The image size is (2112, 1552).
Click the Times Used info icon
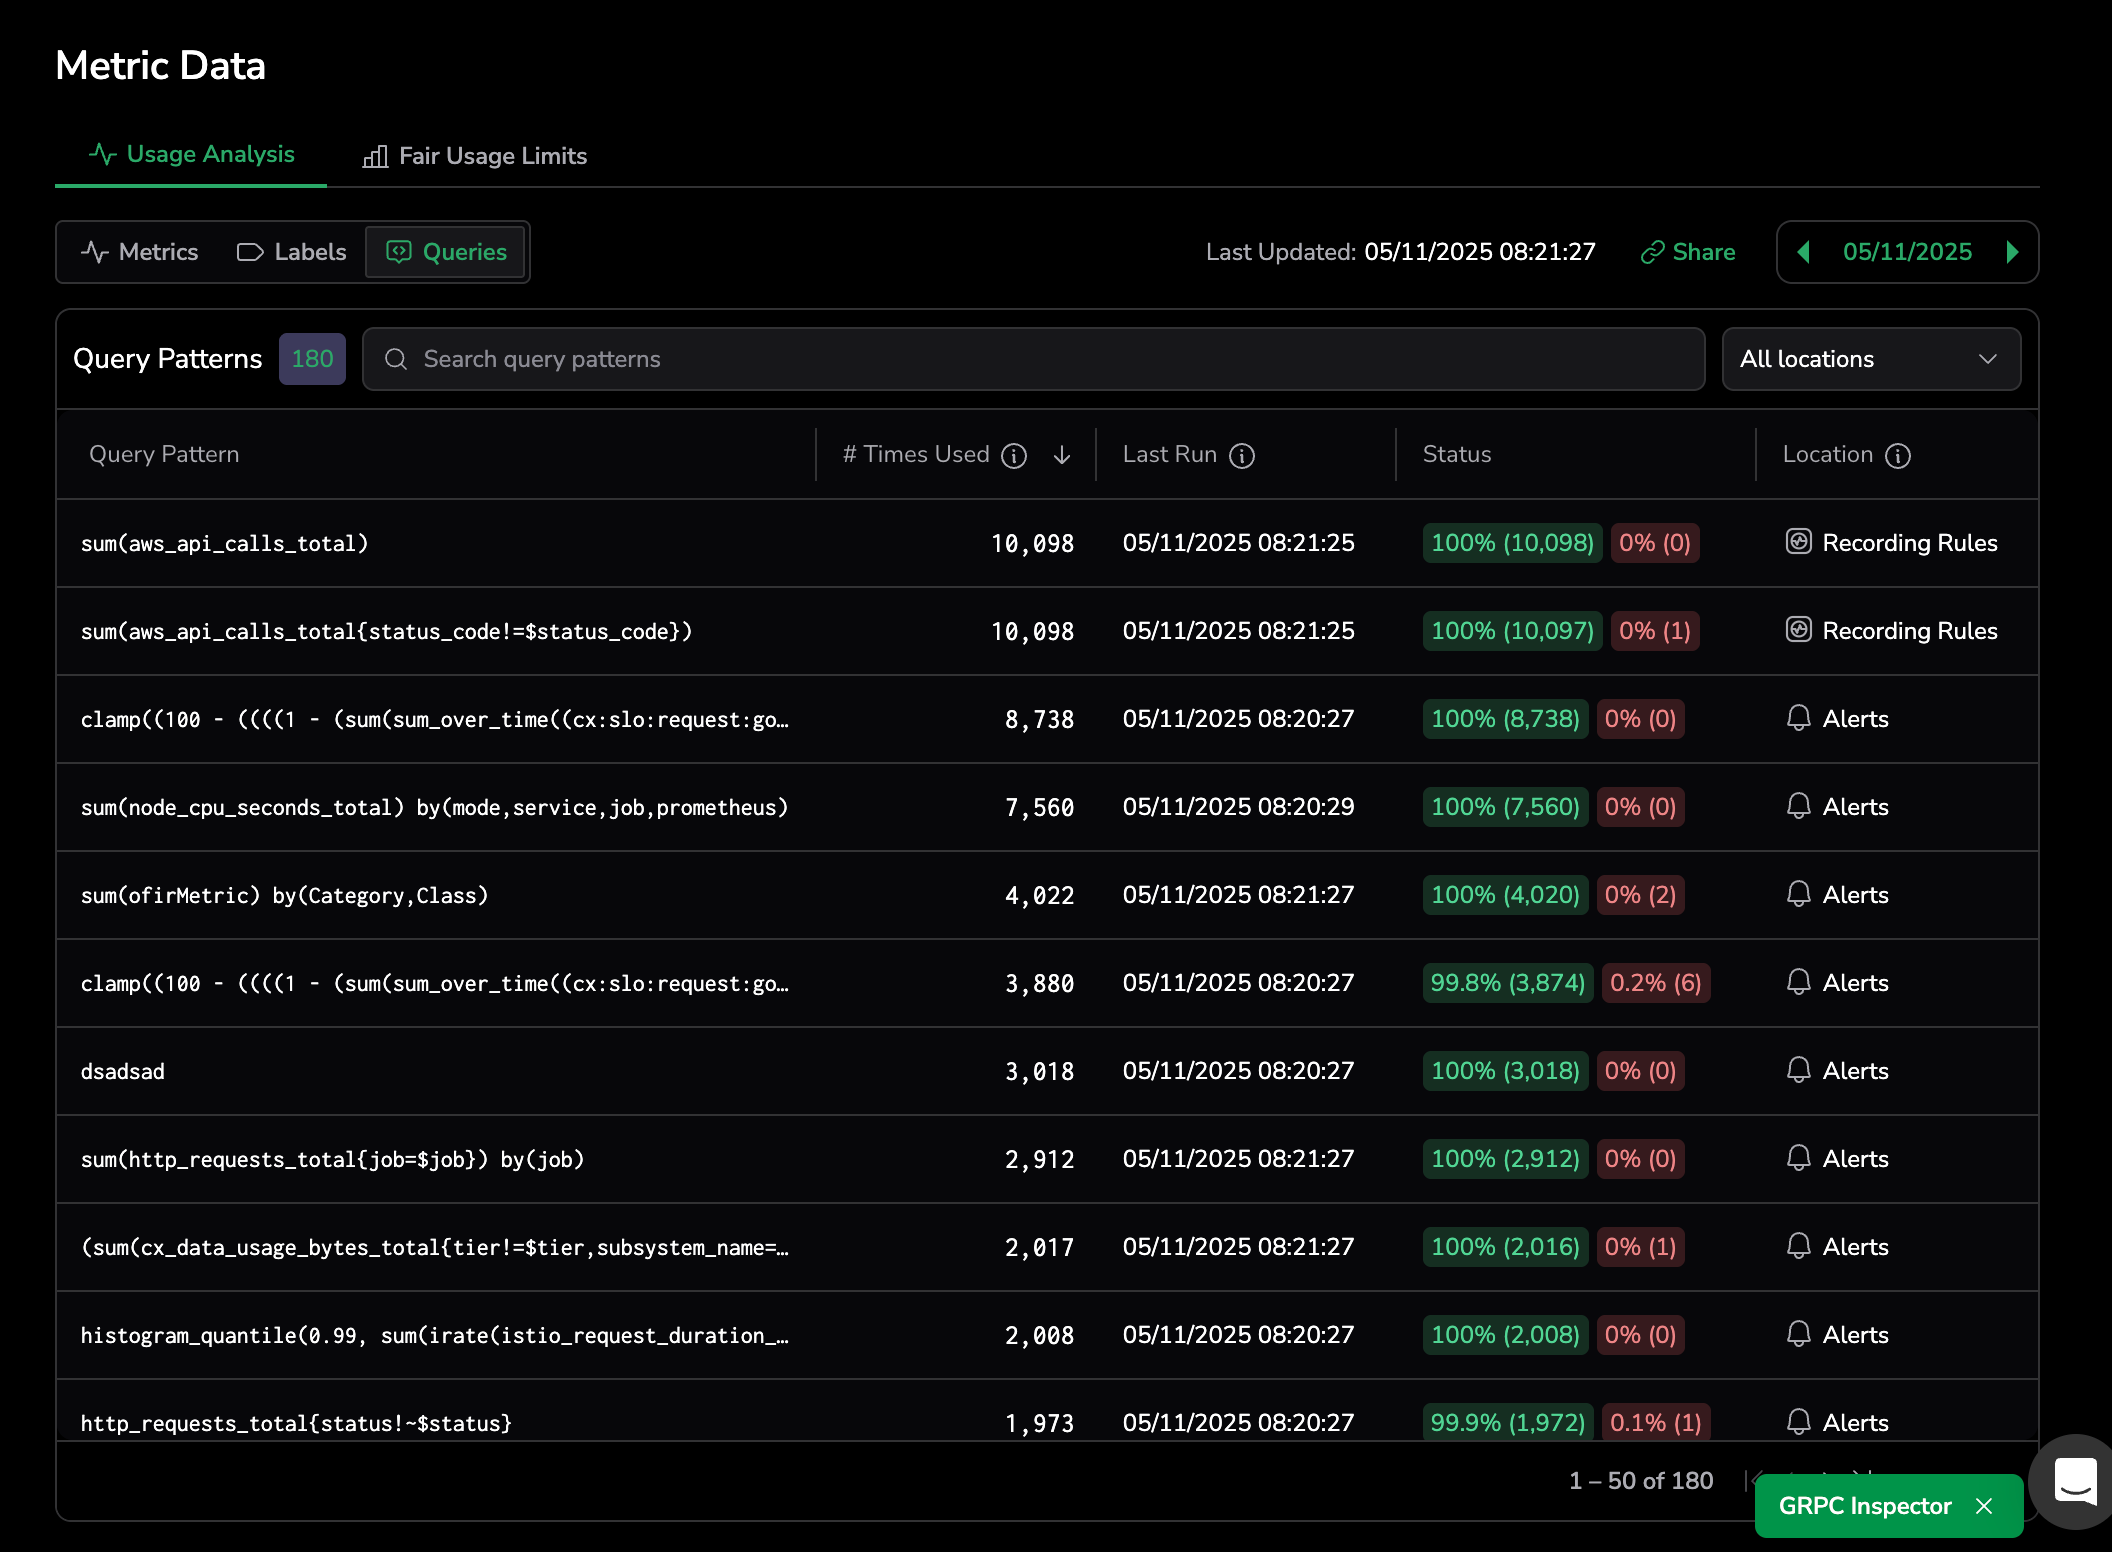[x=1014, y=456]
